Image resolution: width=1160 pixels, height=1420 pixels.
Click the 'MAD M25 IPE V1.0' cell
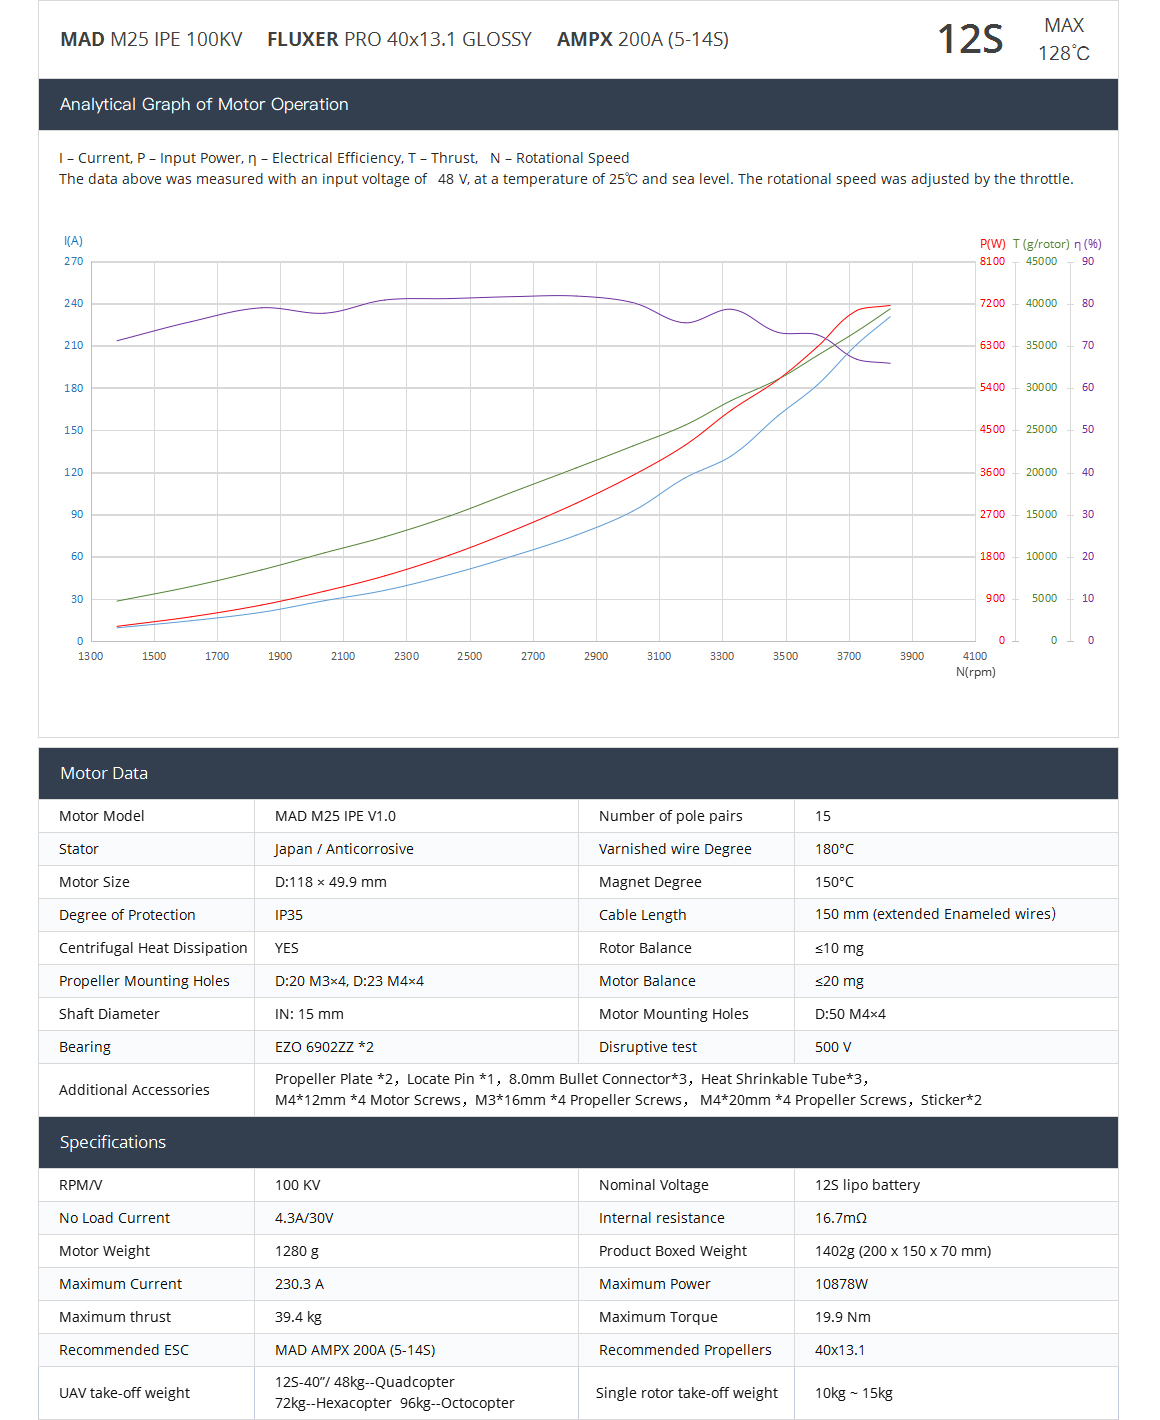pos(335,816)
